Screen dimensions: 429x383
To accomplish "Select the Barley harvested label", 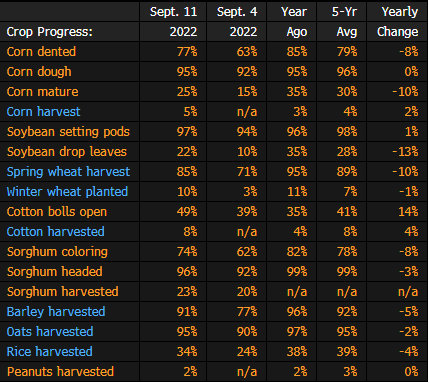I will [56, 312].
